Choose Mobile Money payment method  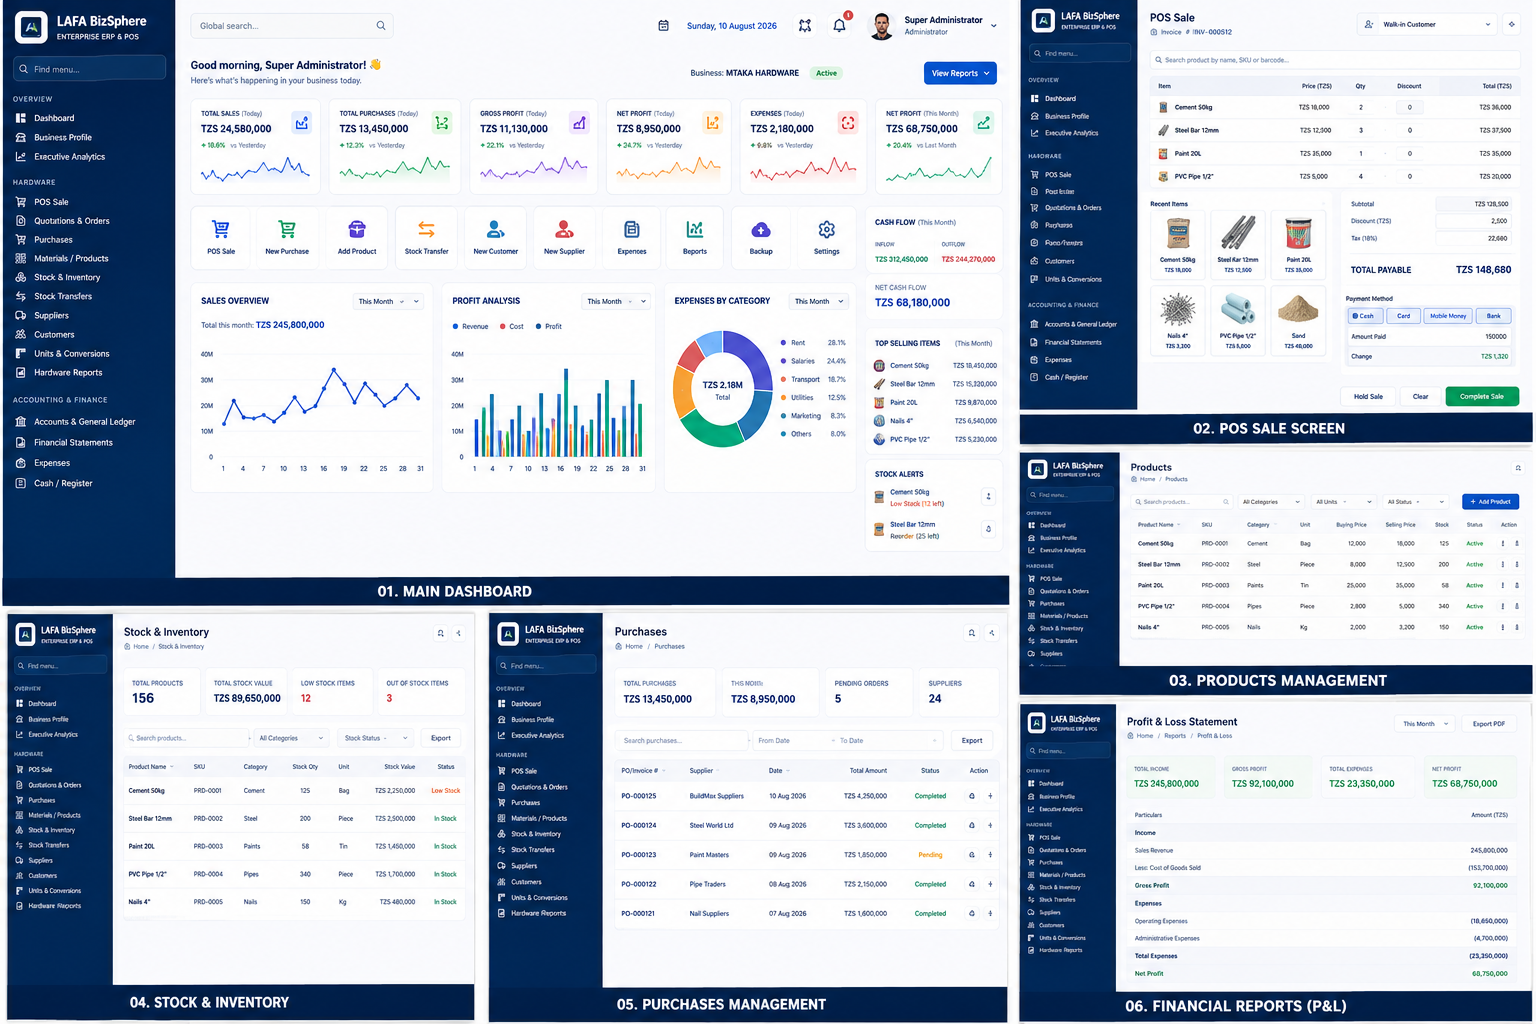pos(1448,316)
